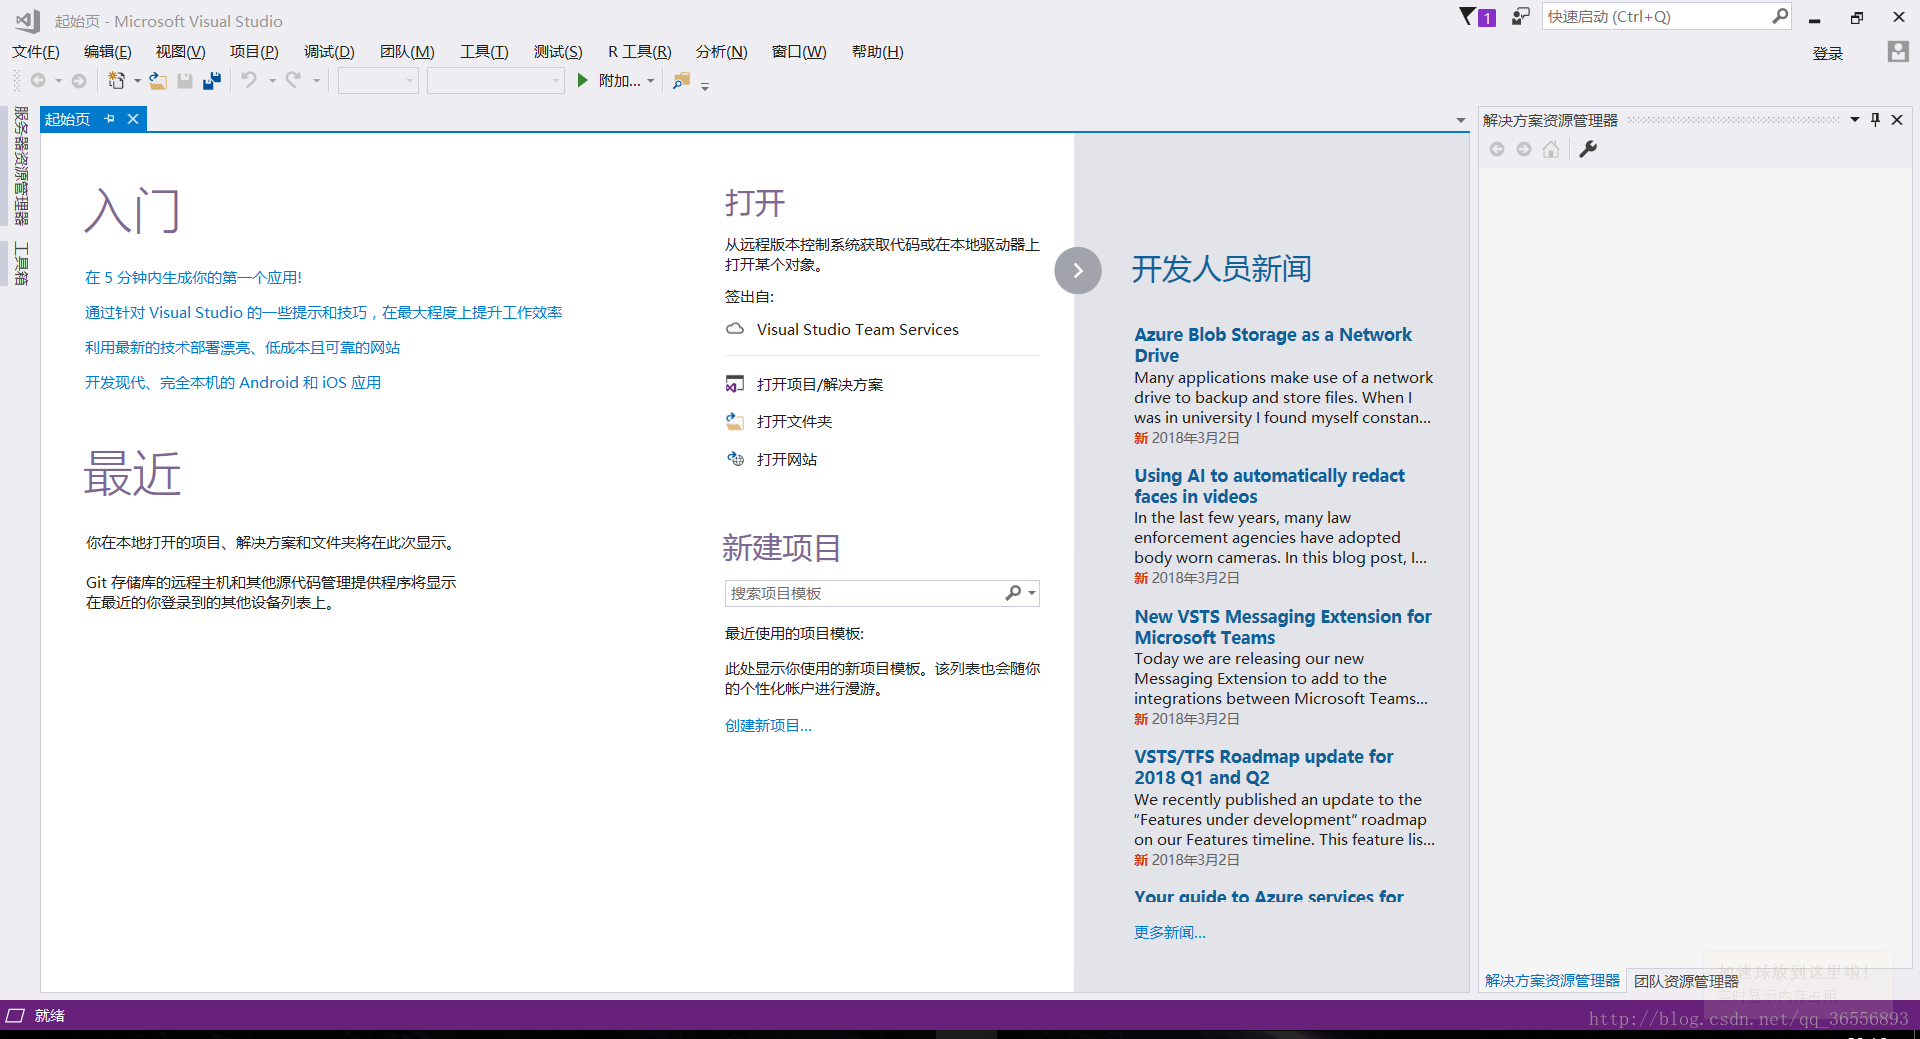Screen dimensions: 1920x1039
Task: Click the Find in Files toolbar icon
Action: (x=681, y=81)
